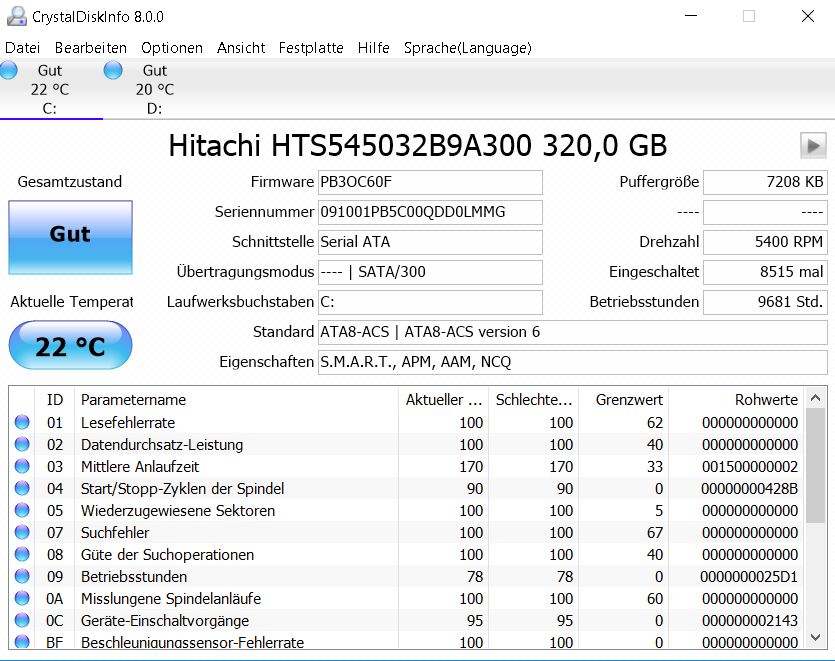This screenshot has height=661, width=835.
Task: Click the scrollbar down arrow in SMART table
Action: pos(815,637)
